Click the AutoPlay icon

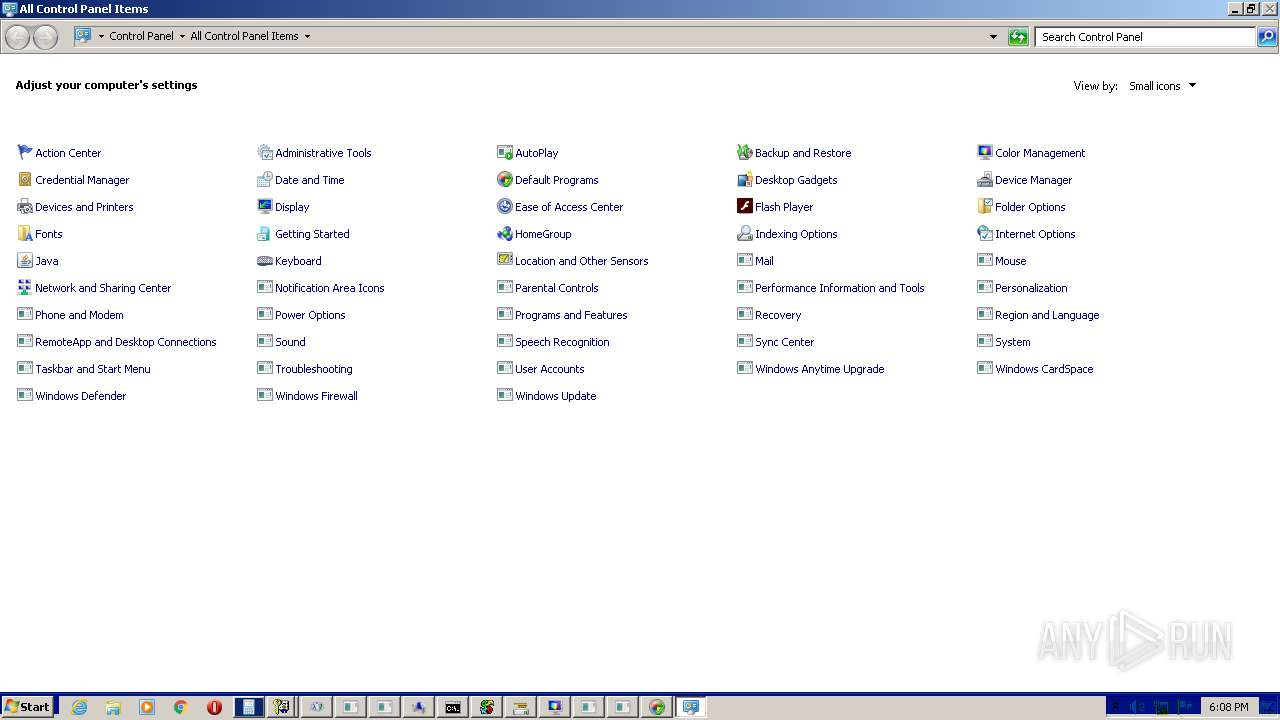[505, 153]
